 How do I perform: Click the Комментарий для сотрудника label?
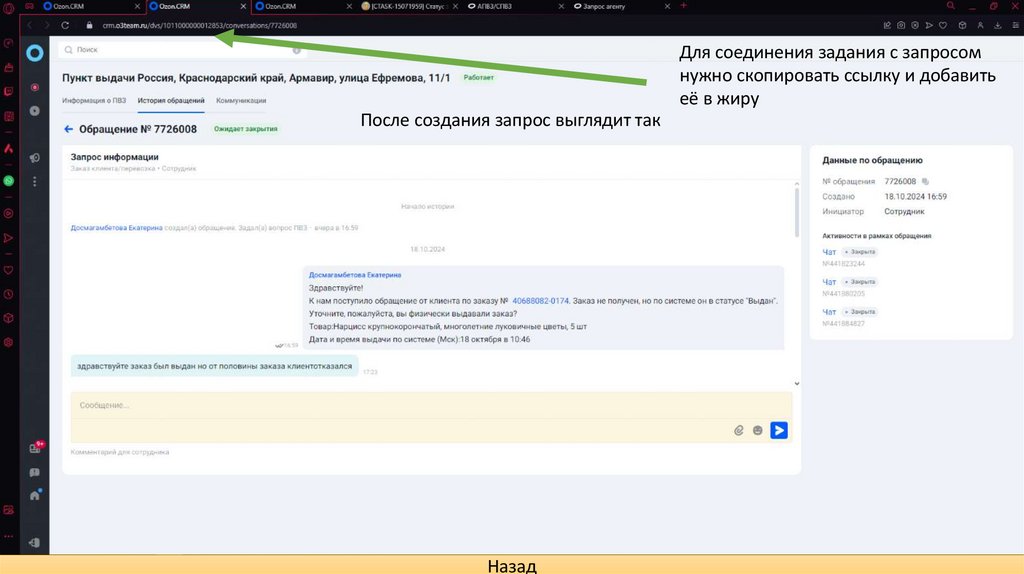tap(120, 452)
